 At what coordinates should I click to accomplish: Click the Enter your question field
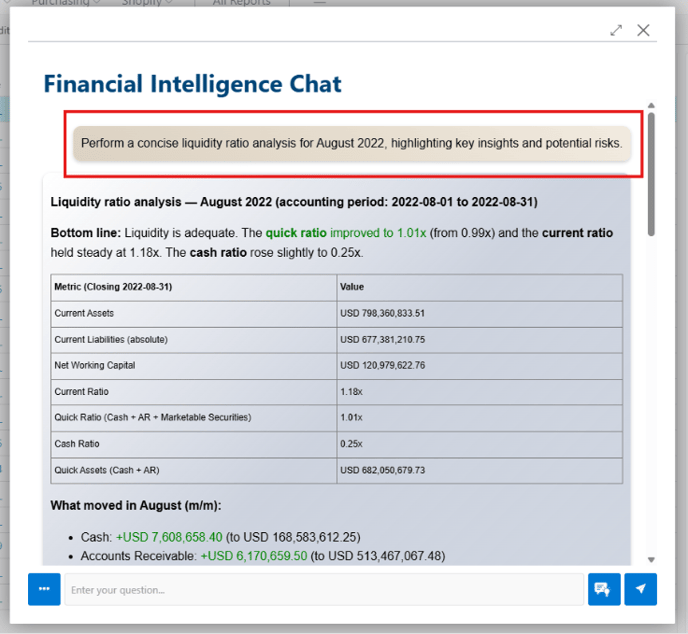point(323,590)
